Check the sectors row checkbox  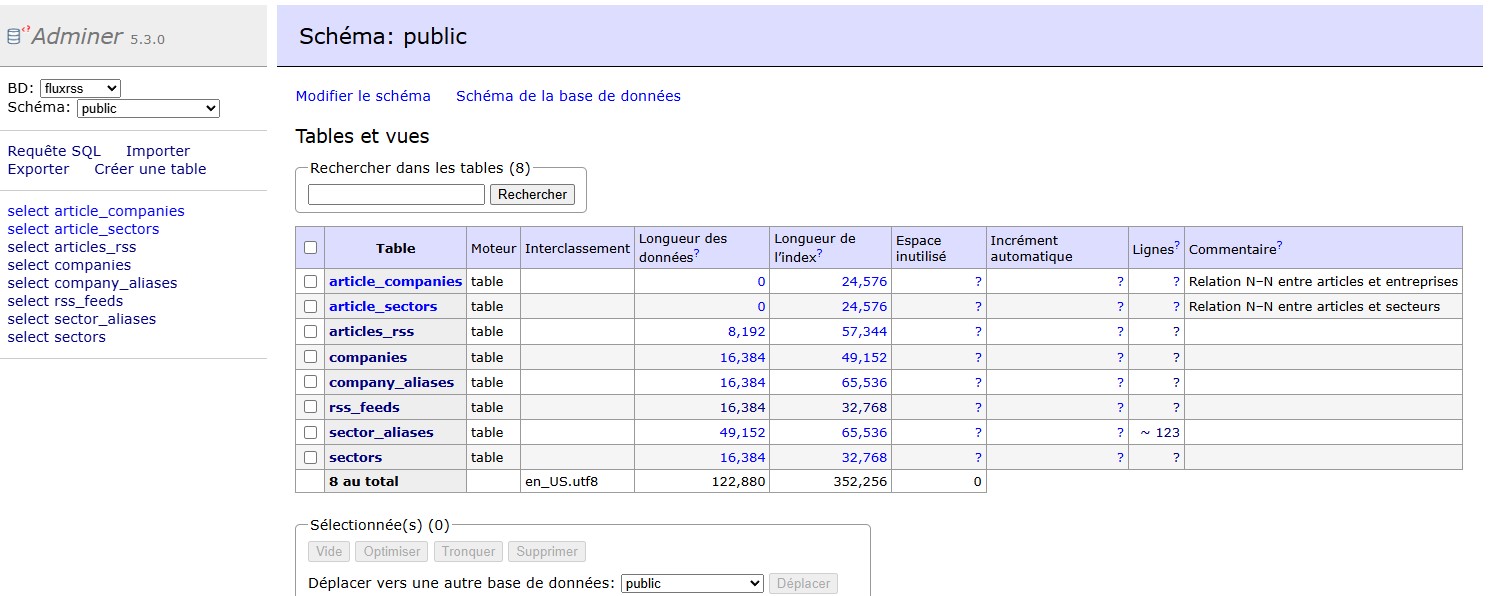(310, 457)
